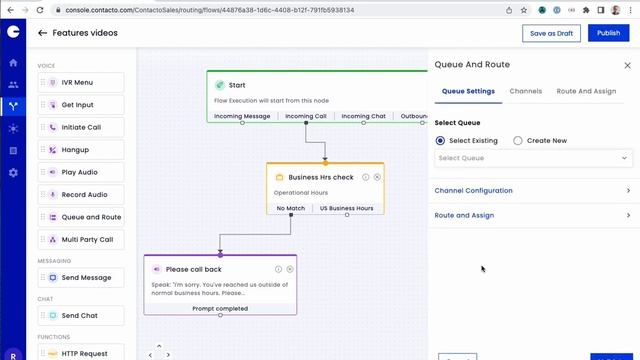The width and height of the screenshot is (640, 360).
Task: Expand the Channel Configuration section
Action: pos(533,191)
